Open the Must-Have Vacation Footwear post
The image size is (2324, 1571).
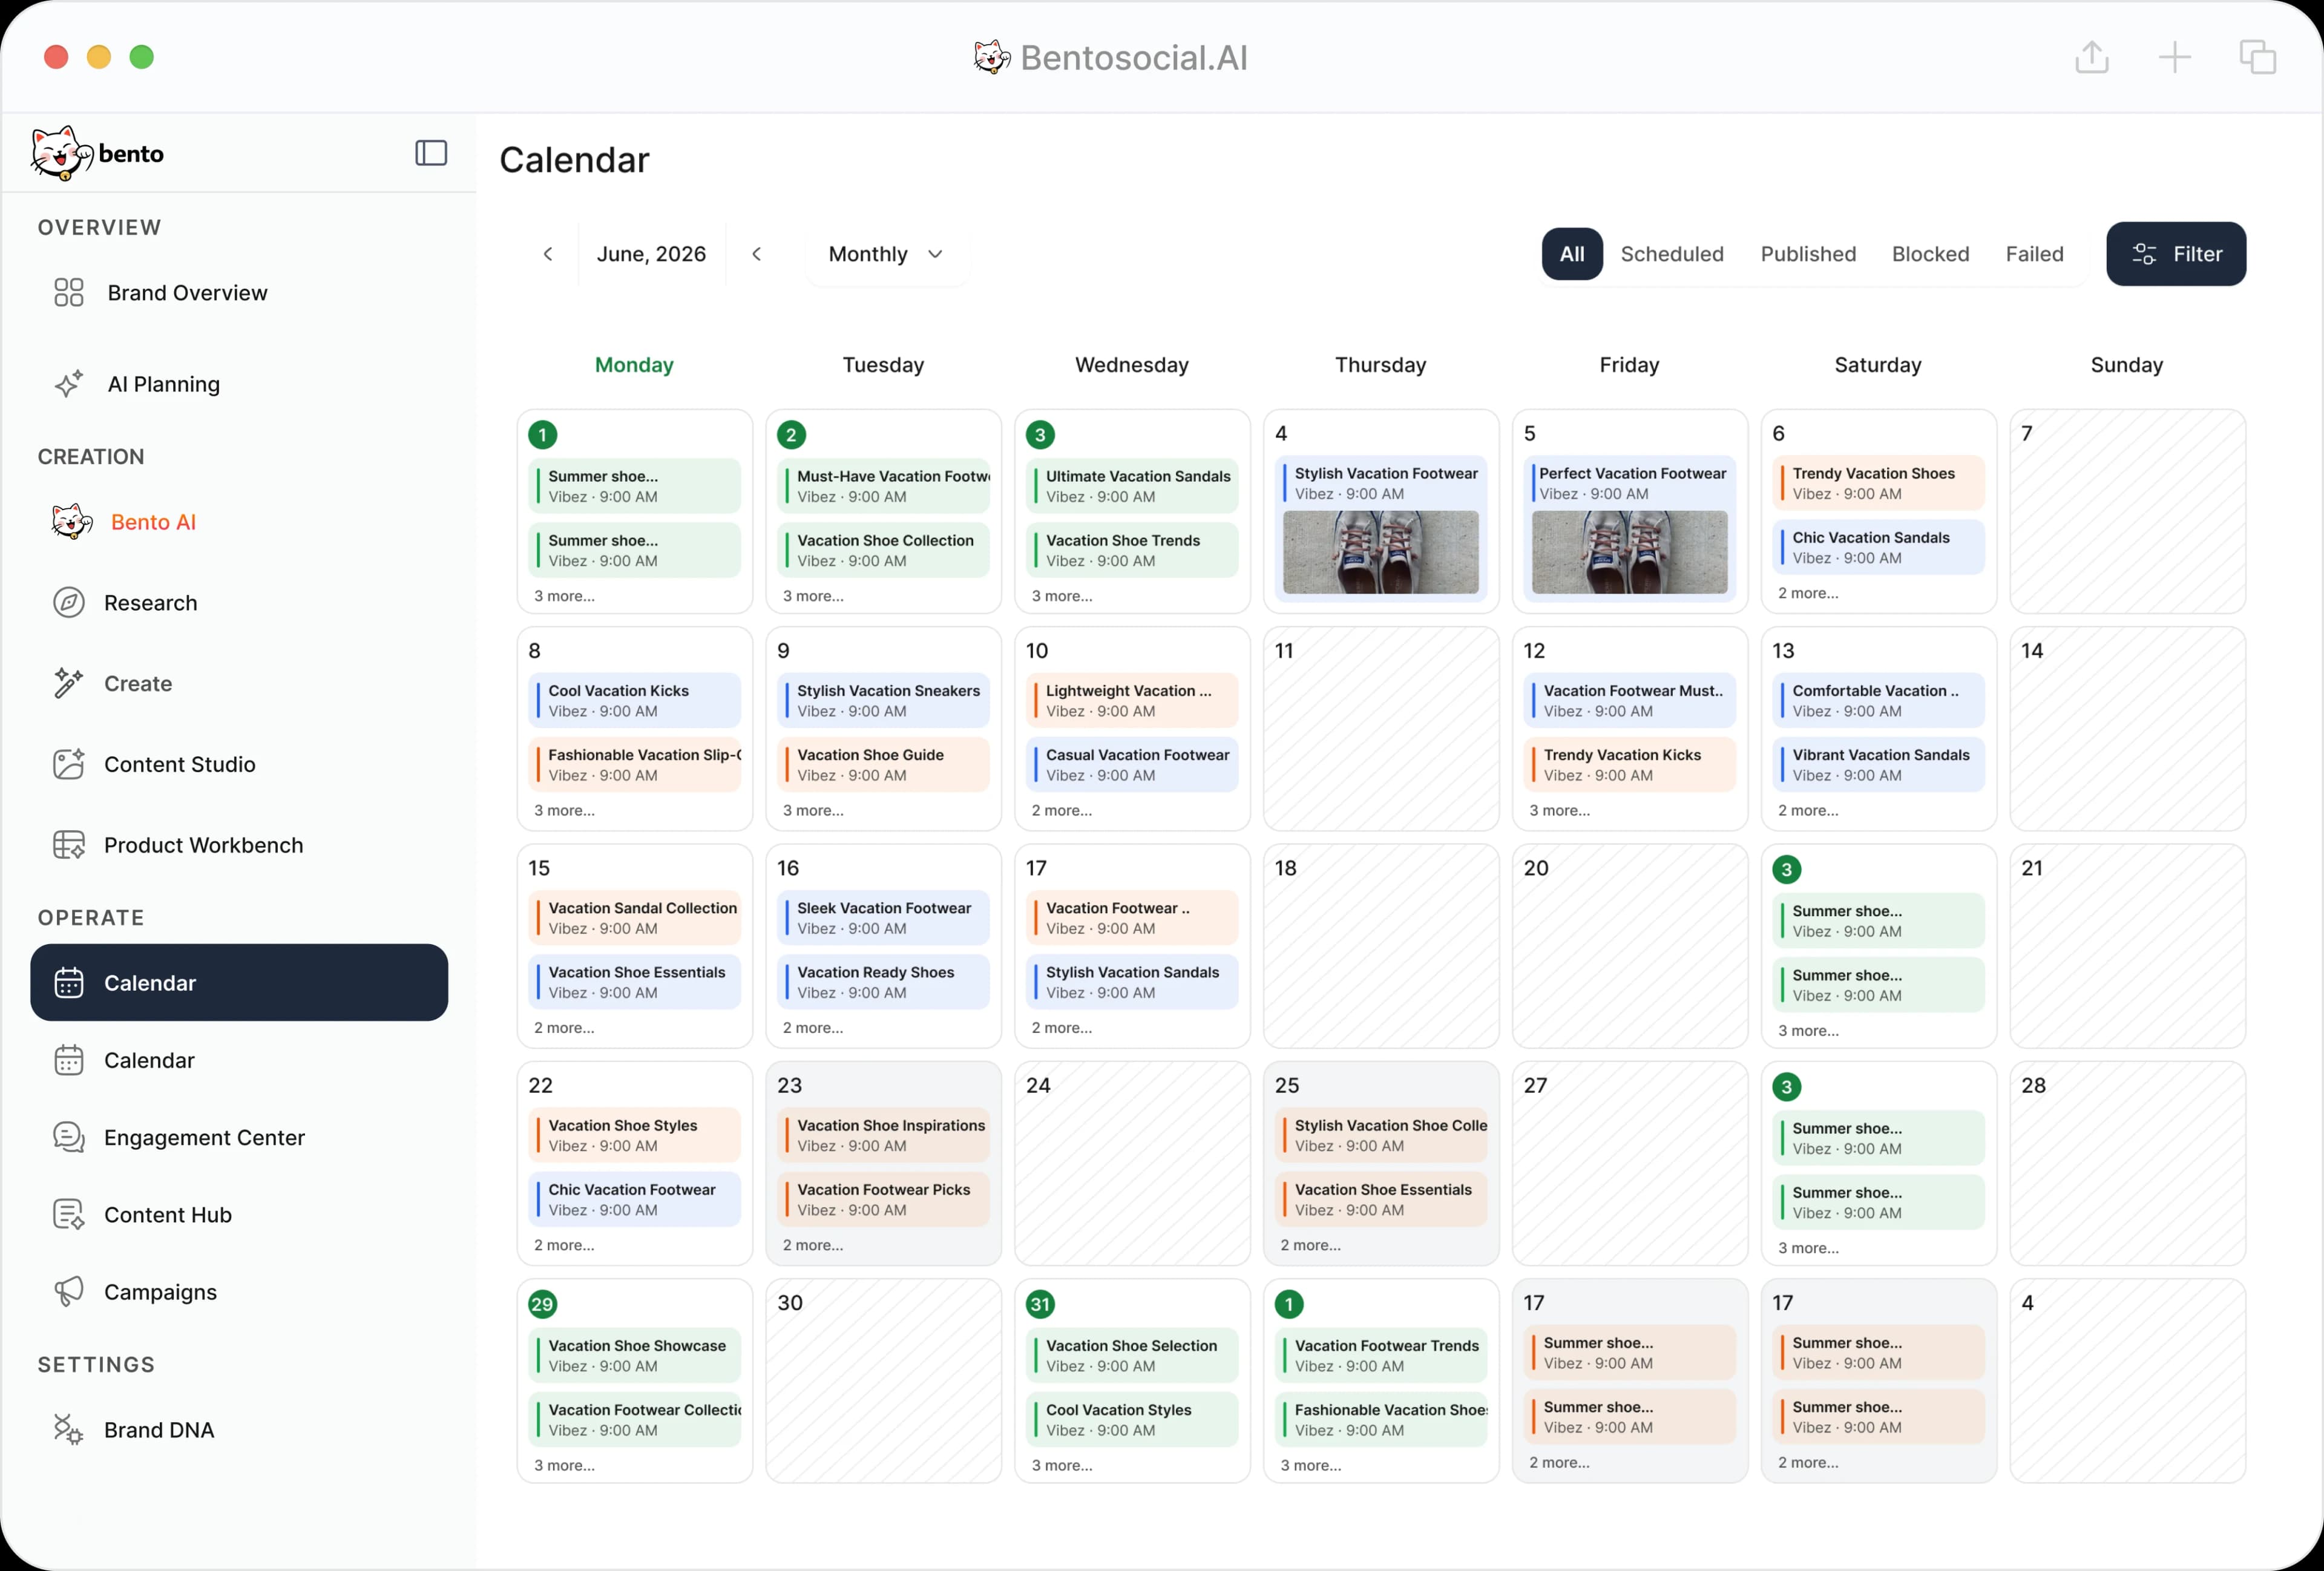(883, 486)
